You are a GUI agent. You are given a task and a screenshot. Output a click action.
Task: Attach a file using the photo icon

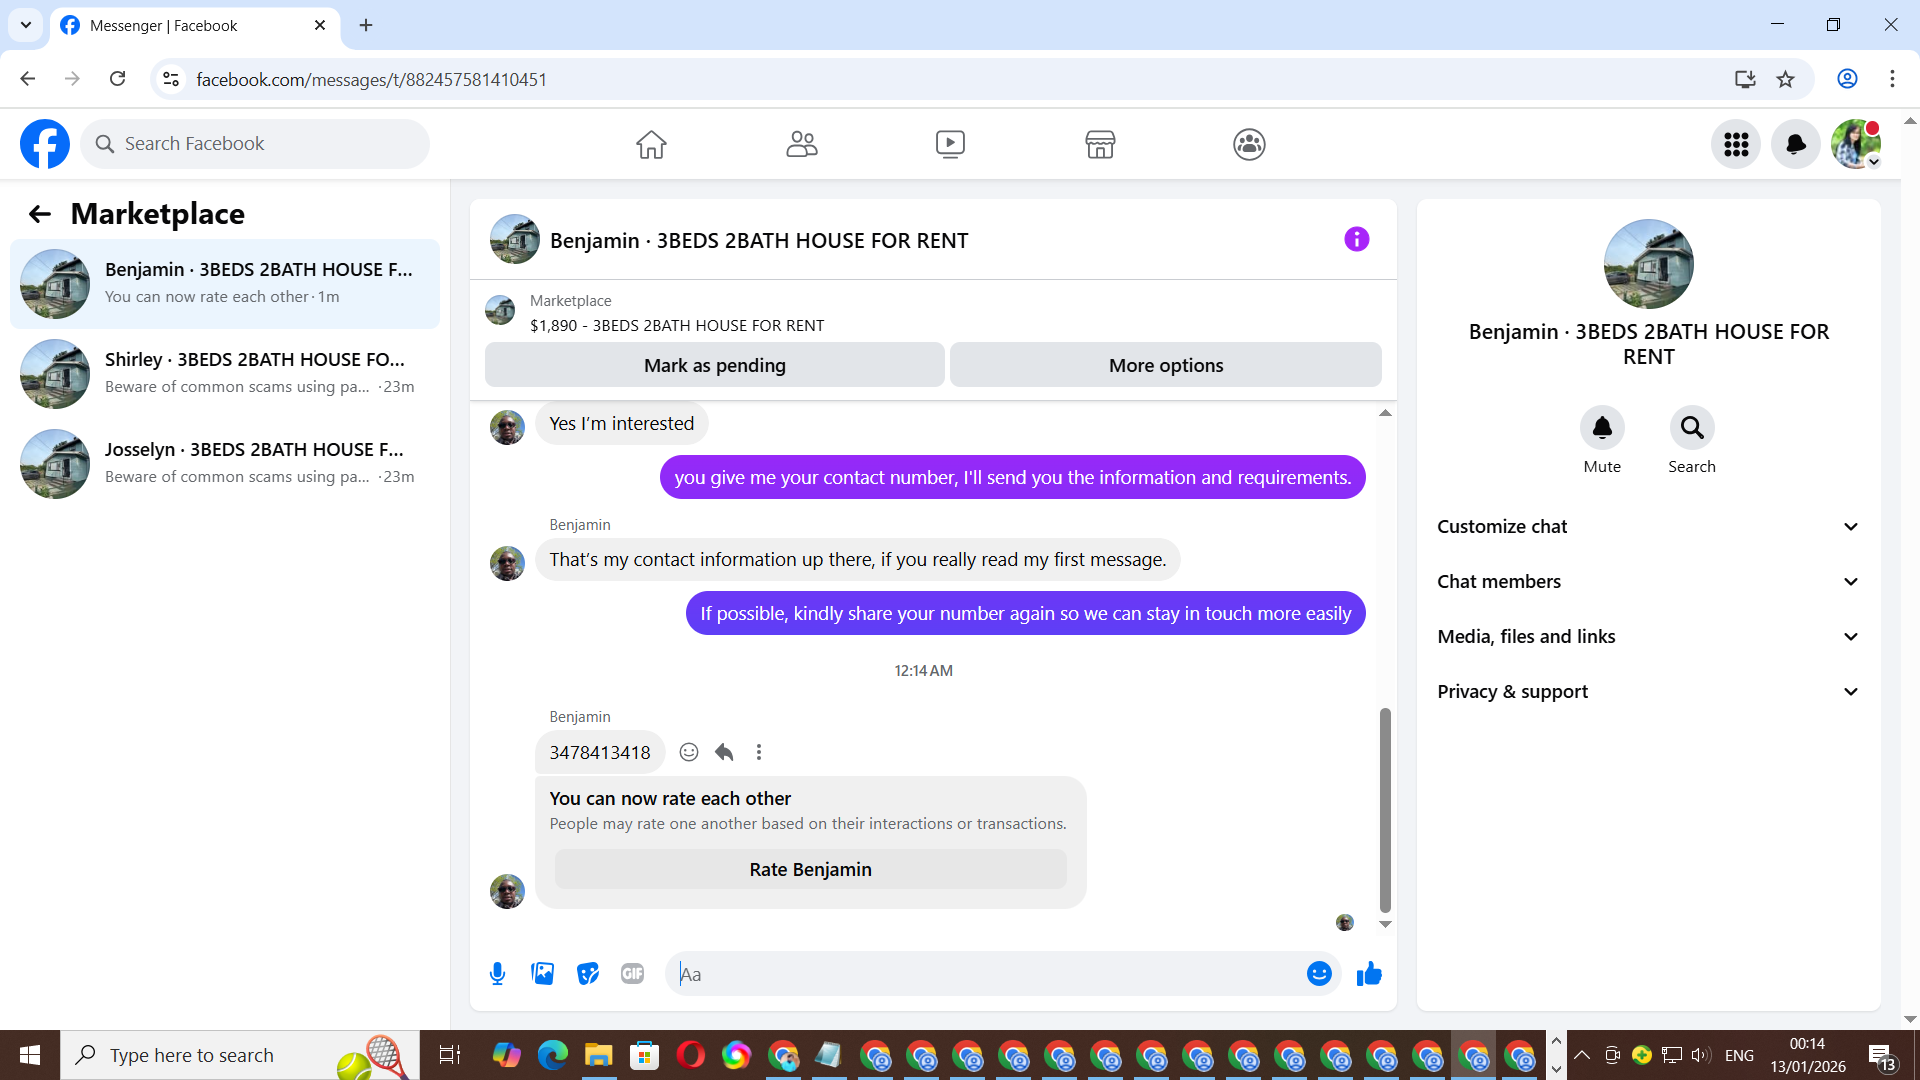point(542,974)
